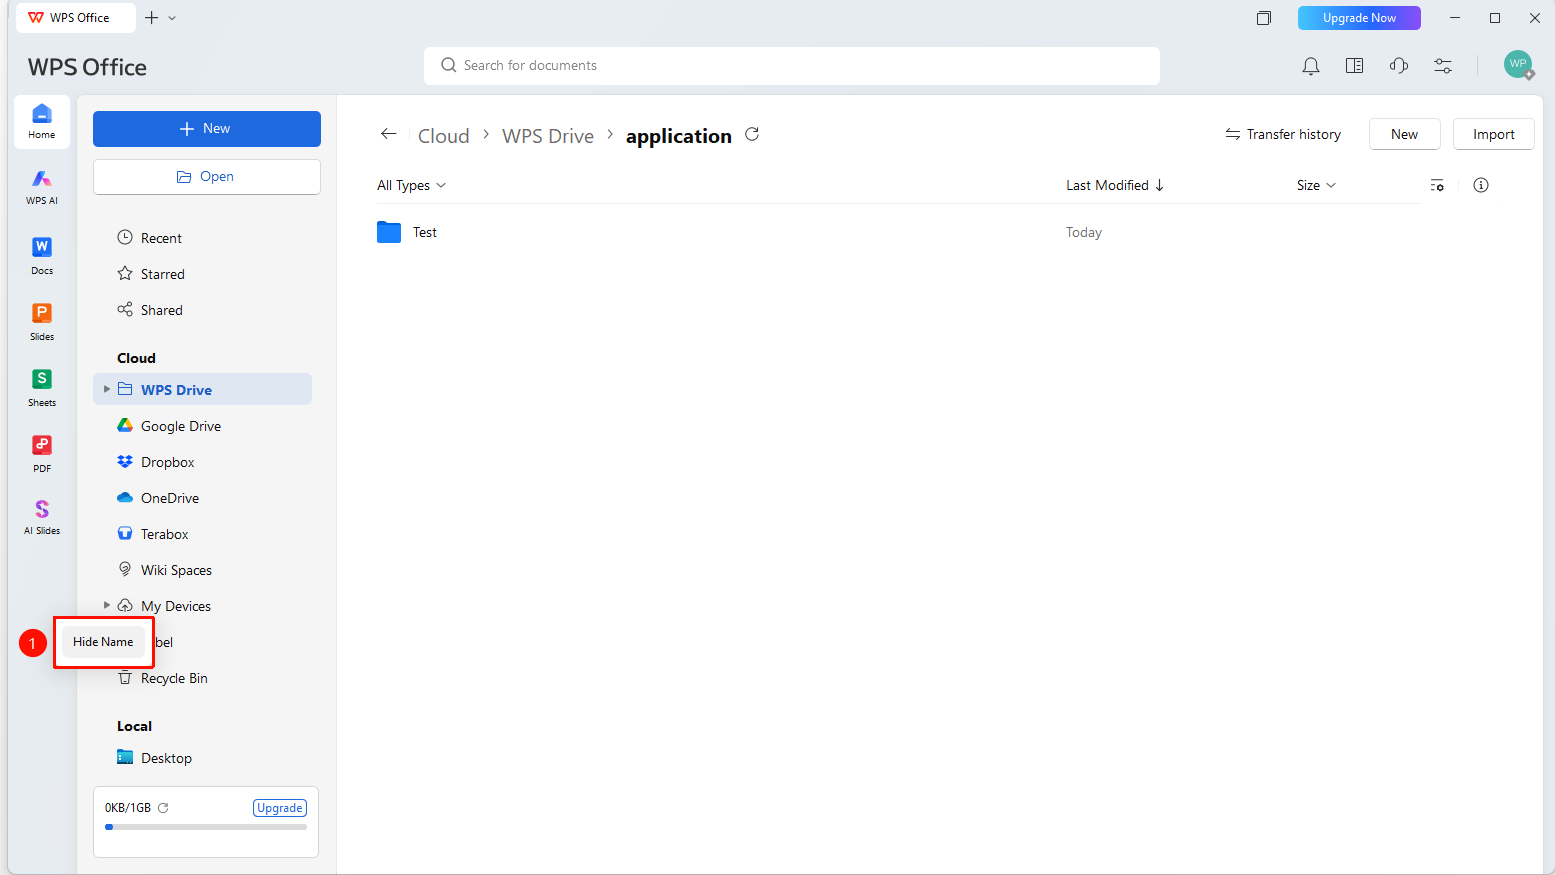Screen dimensions: 1555x875
Task: Open the PDF app icon
Action: click(42, 454)
